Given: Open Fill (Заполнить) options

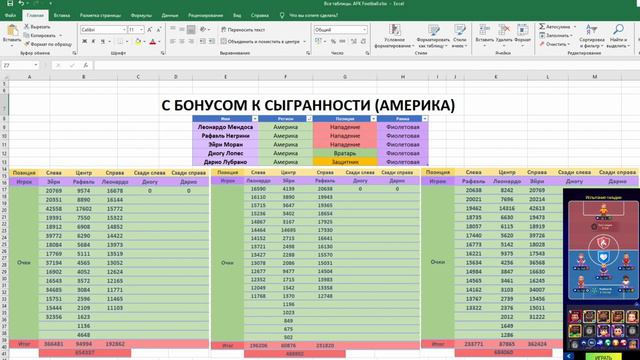Looking at the screenshot, I should 556,36.
